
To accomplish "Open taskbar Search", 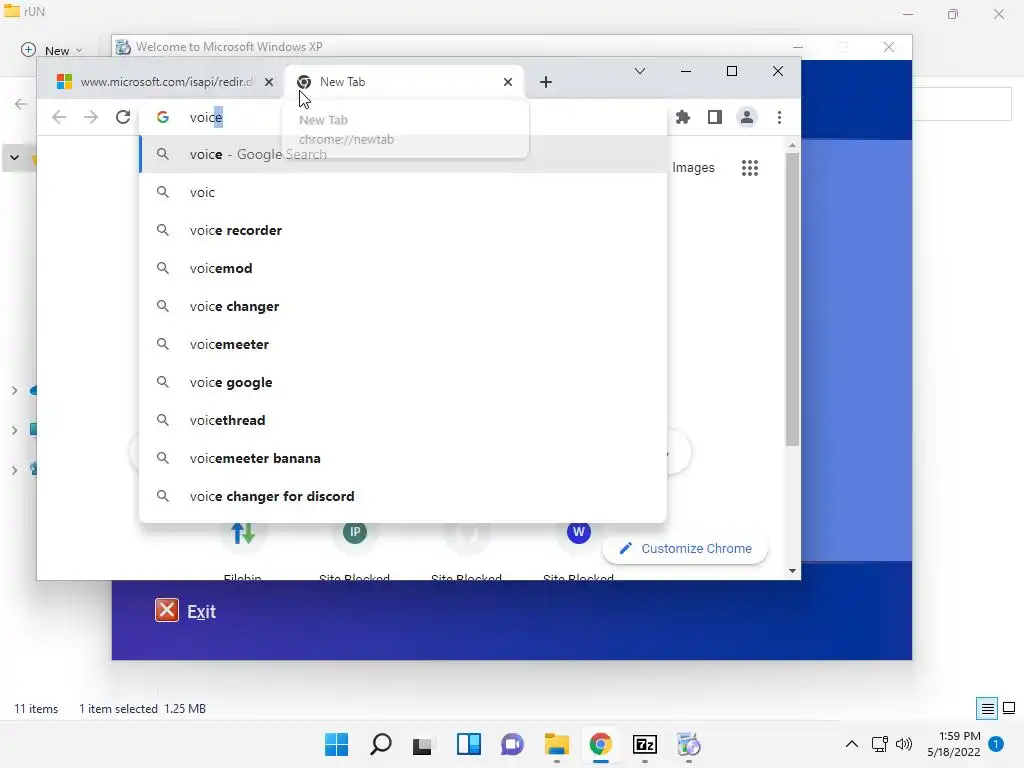I will [381, 744].
